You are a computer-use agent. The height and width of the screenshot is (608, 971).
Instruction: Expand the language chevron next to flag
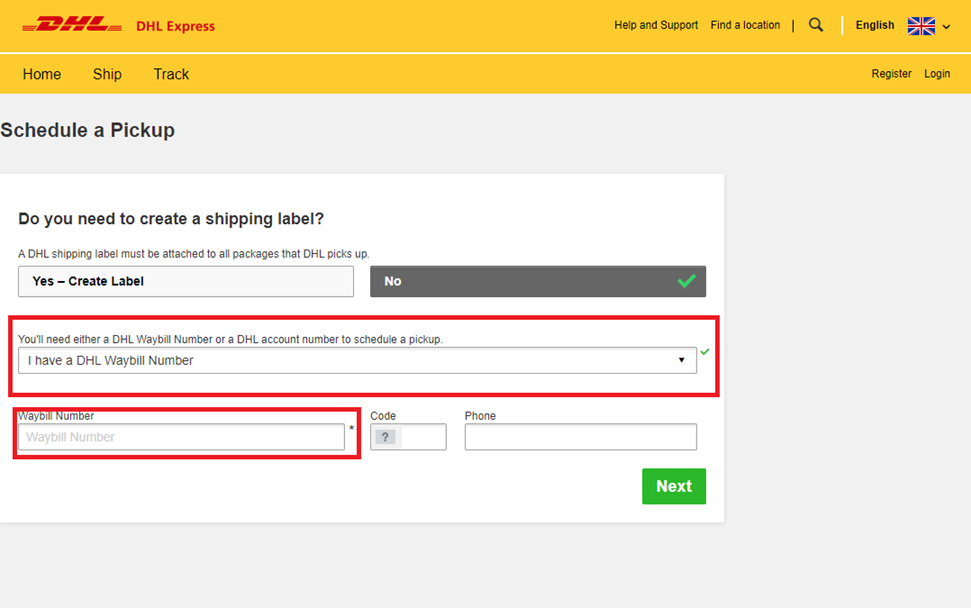(x=946, y=27)
